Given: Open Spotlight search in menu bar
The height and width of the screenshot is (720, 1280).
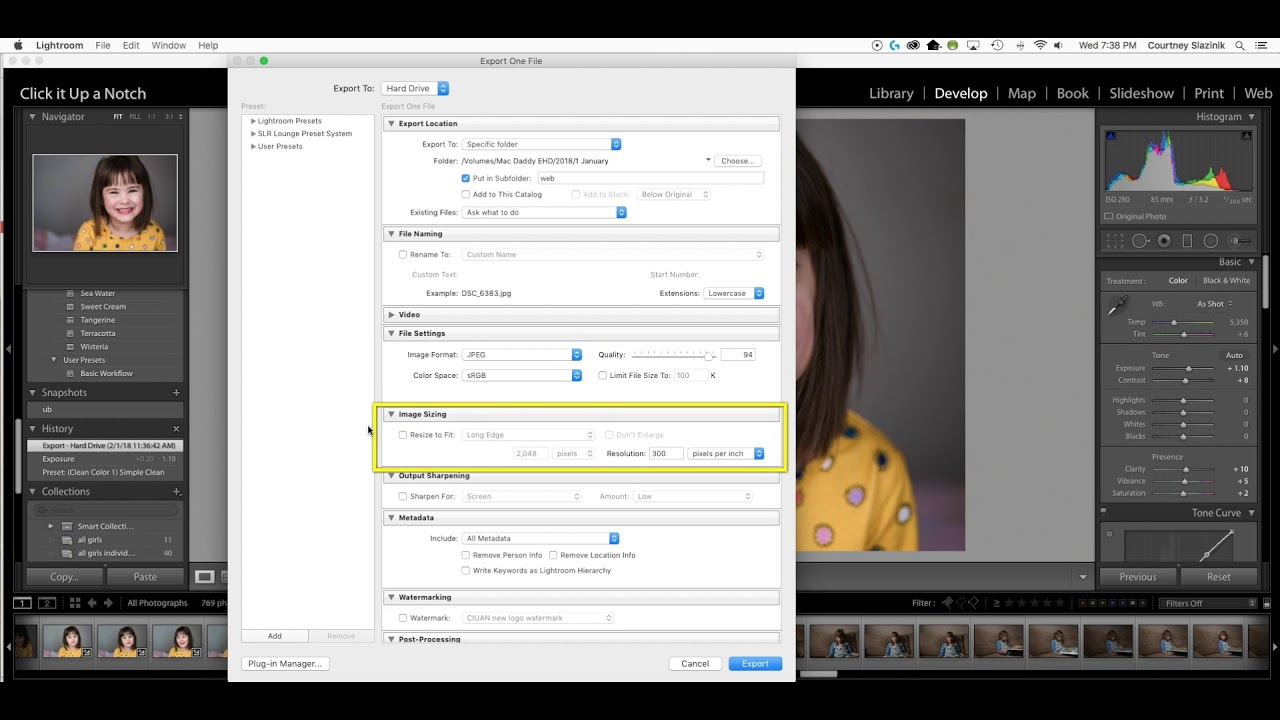Looking at the screenshot, I should (x=1240, y=45).
